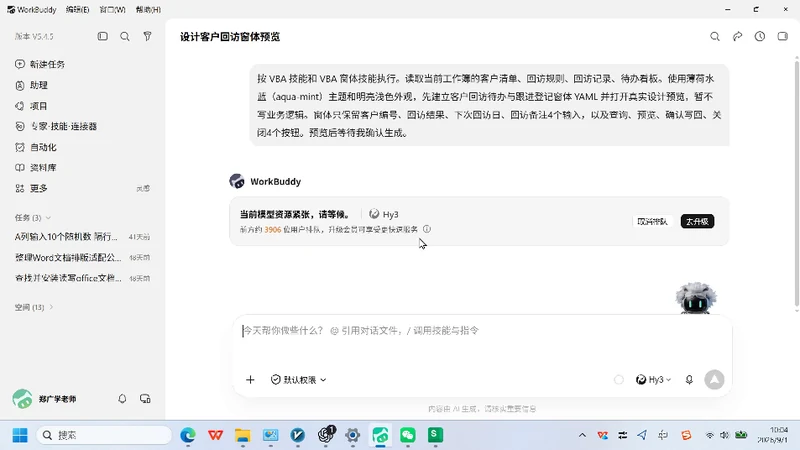The image size is (800, 450).
Task: Expand the 更多 menu
Action: 32,189
